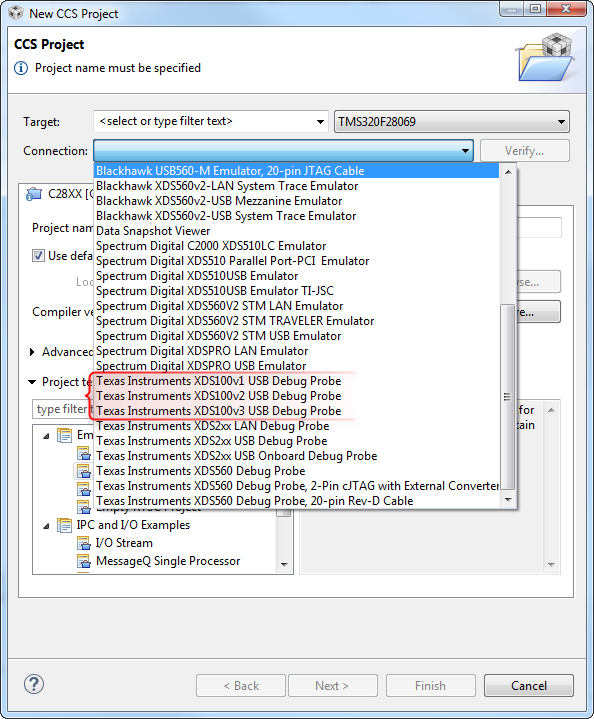This screenshot has width=594, height=719.
Task: Click the IPC and I/O Examples folder icon
Action: 64,525
